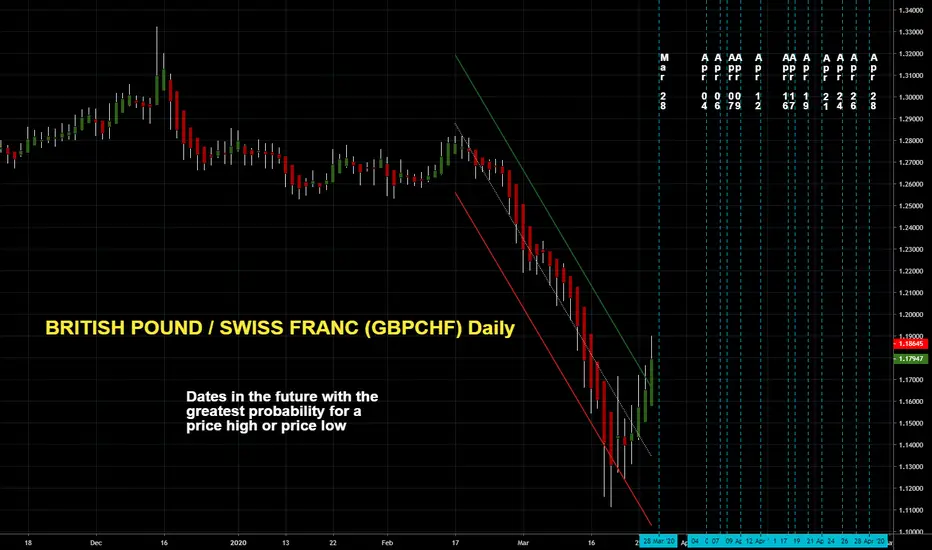The width and height of the screenshot is (932, 550).
Task: Click the vertical 'Apr 24' text annotation
Action: 840,81
